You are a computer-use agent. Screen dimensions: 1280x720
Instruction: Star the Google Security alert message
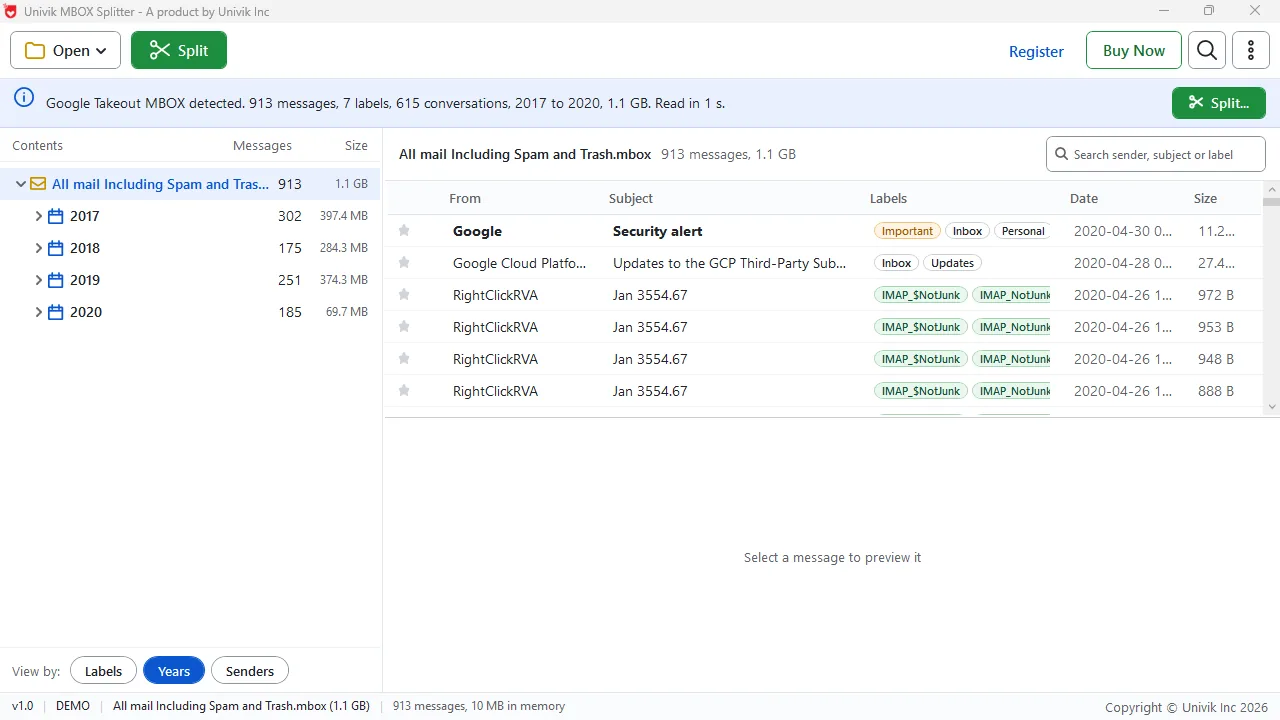[x=404, y=231]
